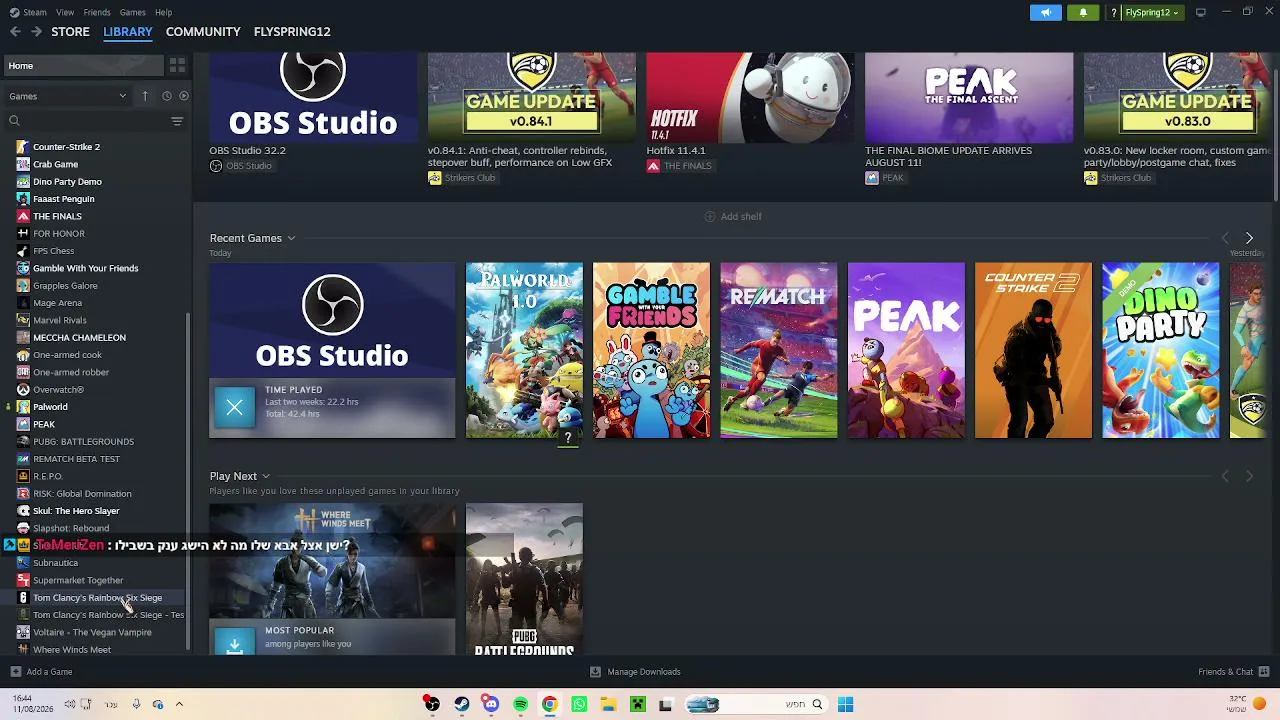Open Spotify from the Windows taskbar

(x=520, y=705)
